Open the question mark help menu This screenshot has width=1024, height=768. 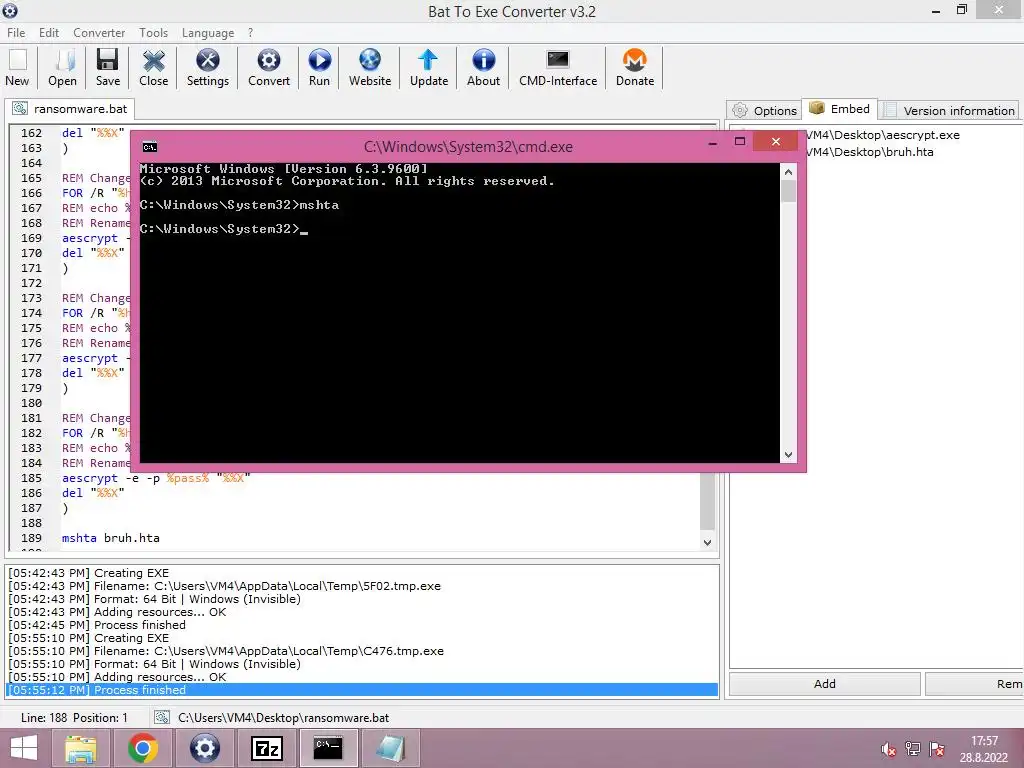point(250,33)
